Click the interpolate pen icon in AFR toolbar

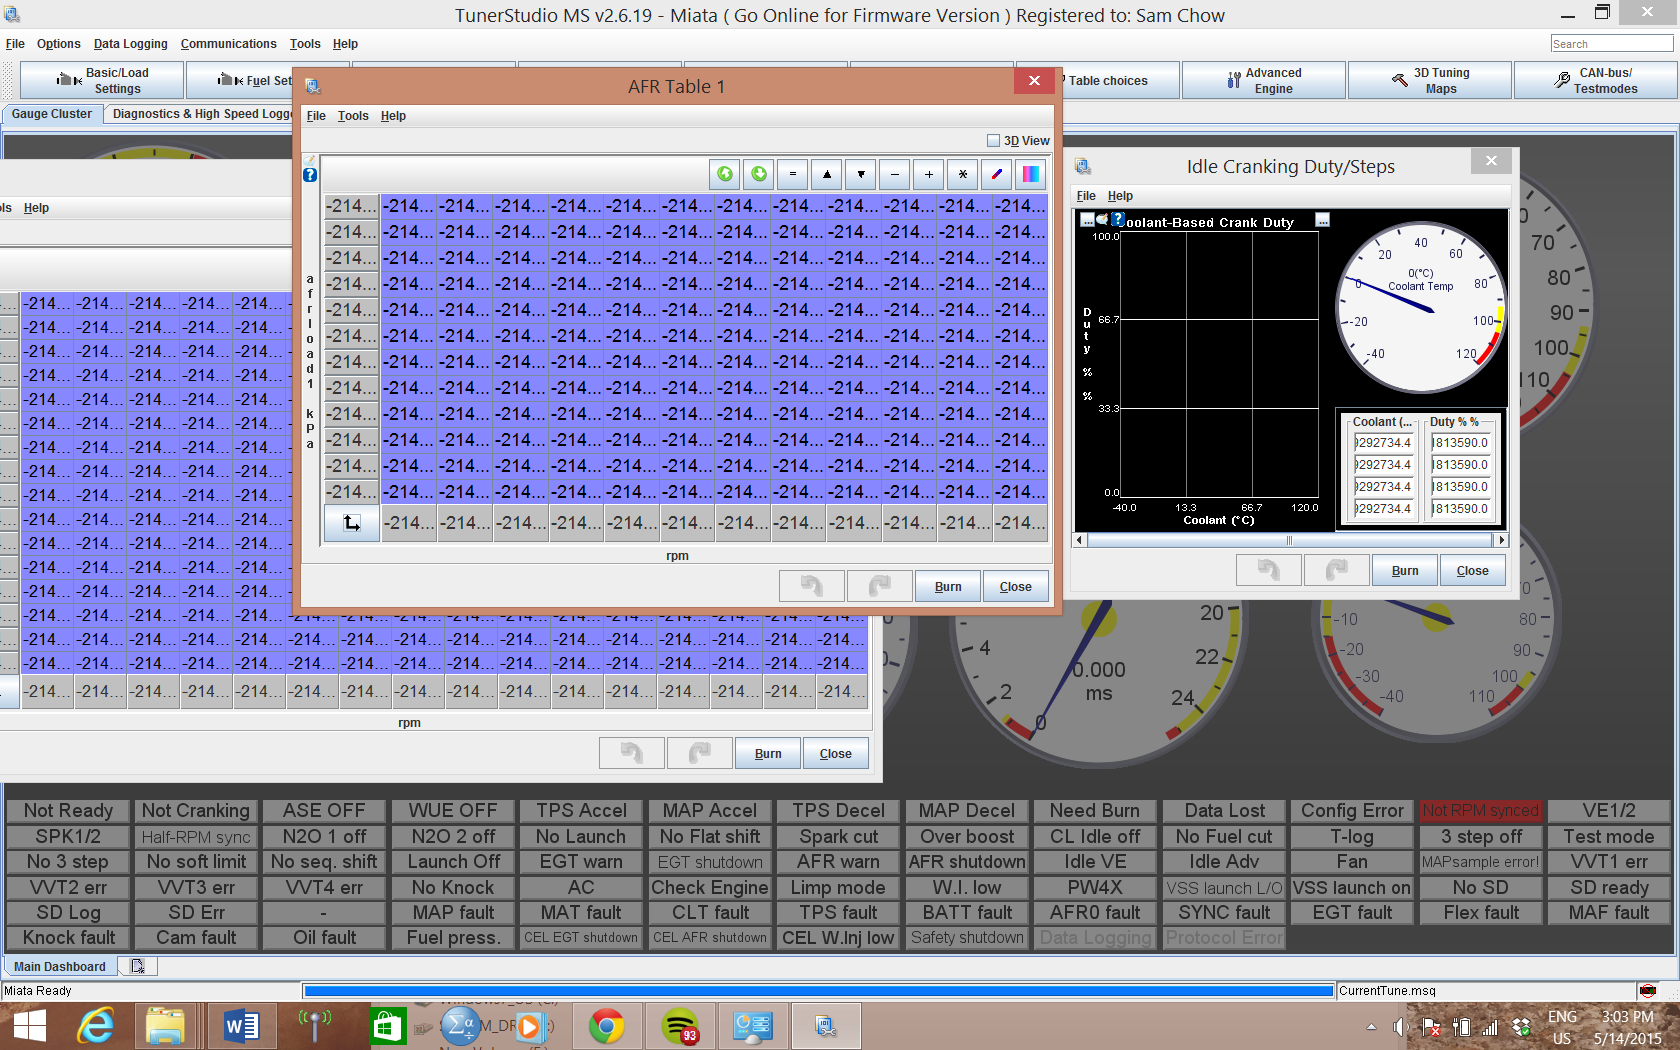click(996, 174)
